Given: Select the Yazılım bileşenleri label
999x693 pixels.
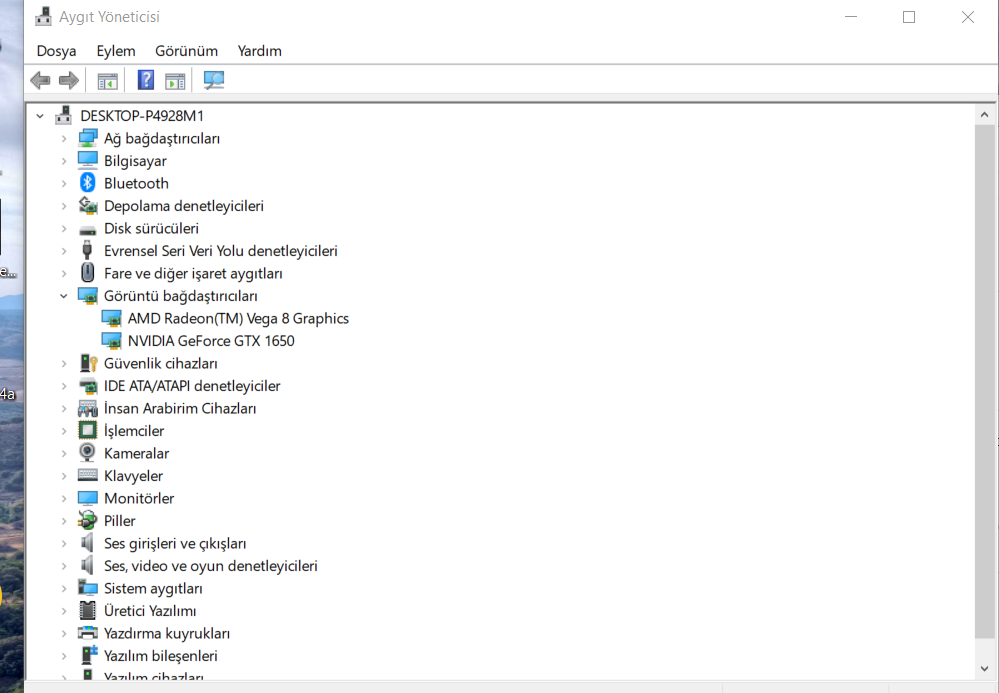Looking at the screenshot, I should pos(161,656).
